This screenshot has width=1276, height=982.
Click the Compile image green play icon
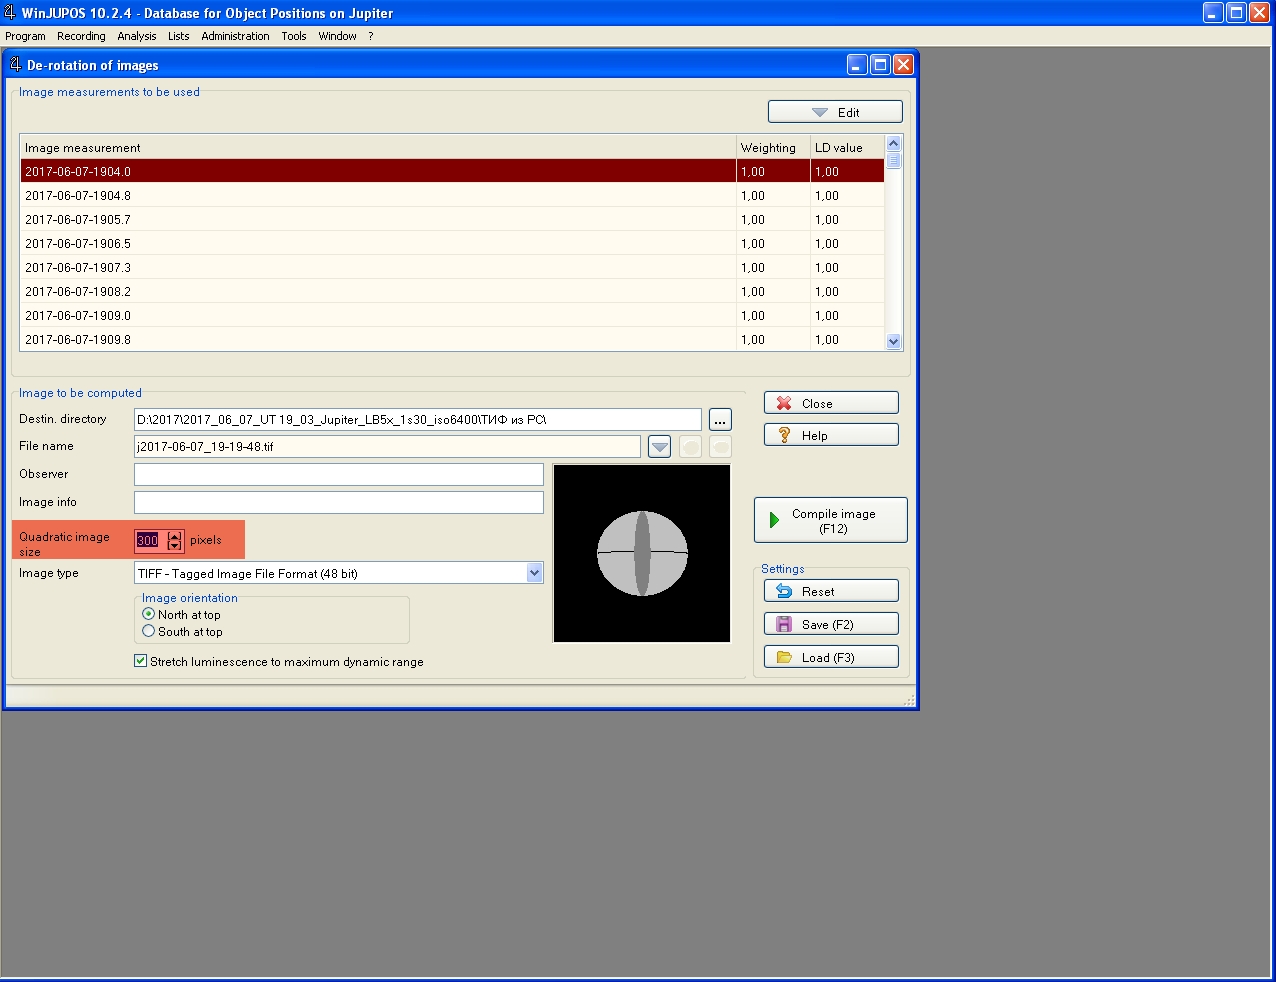pos(774,520)
